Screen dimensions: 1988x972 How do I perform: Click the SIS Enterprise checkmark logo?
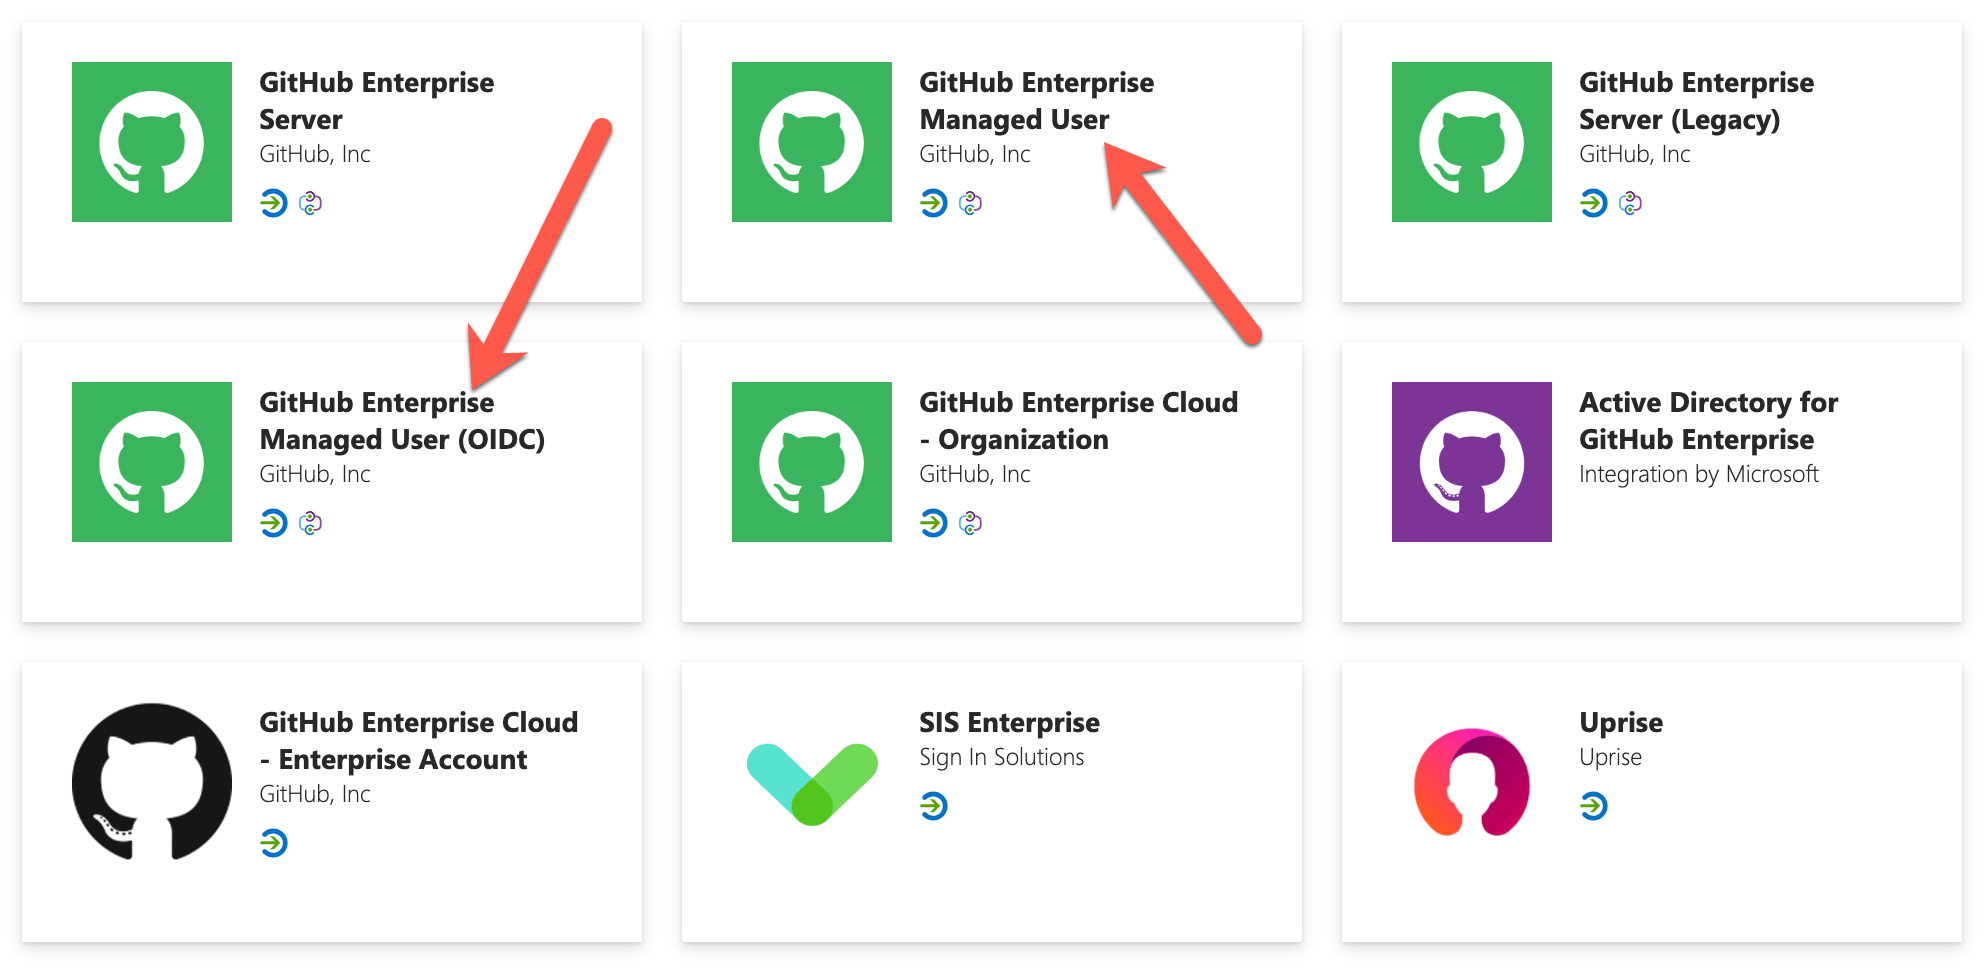[812, 784]
